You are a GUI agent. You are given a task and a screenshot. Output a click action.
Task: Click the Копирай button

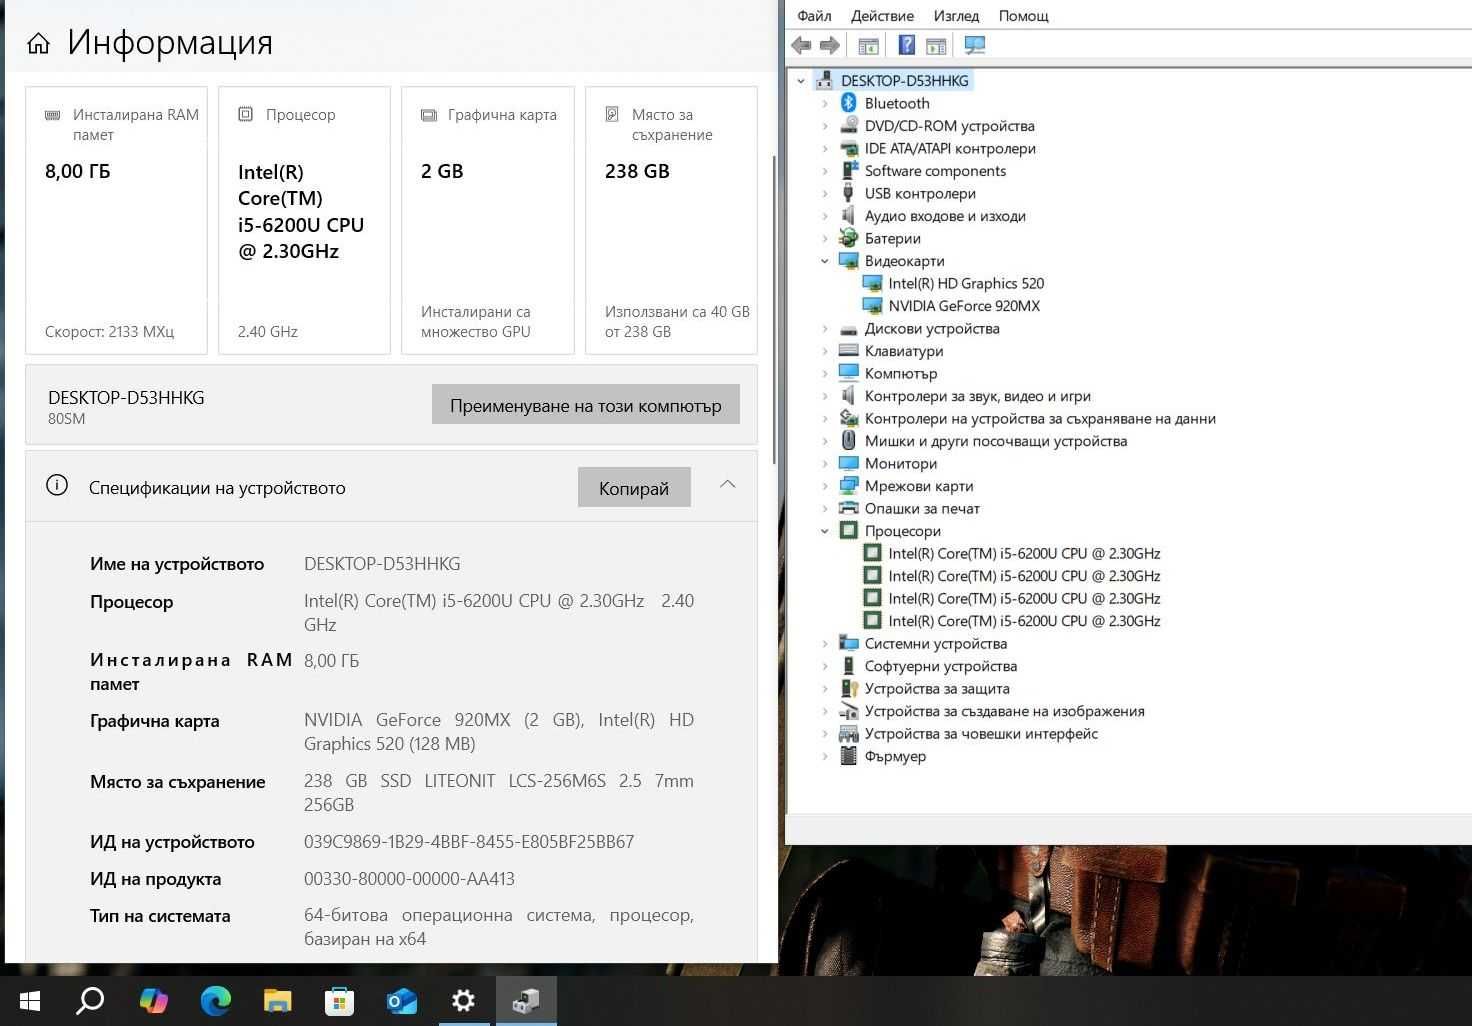[634, 488]
